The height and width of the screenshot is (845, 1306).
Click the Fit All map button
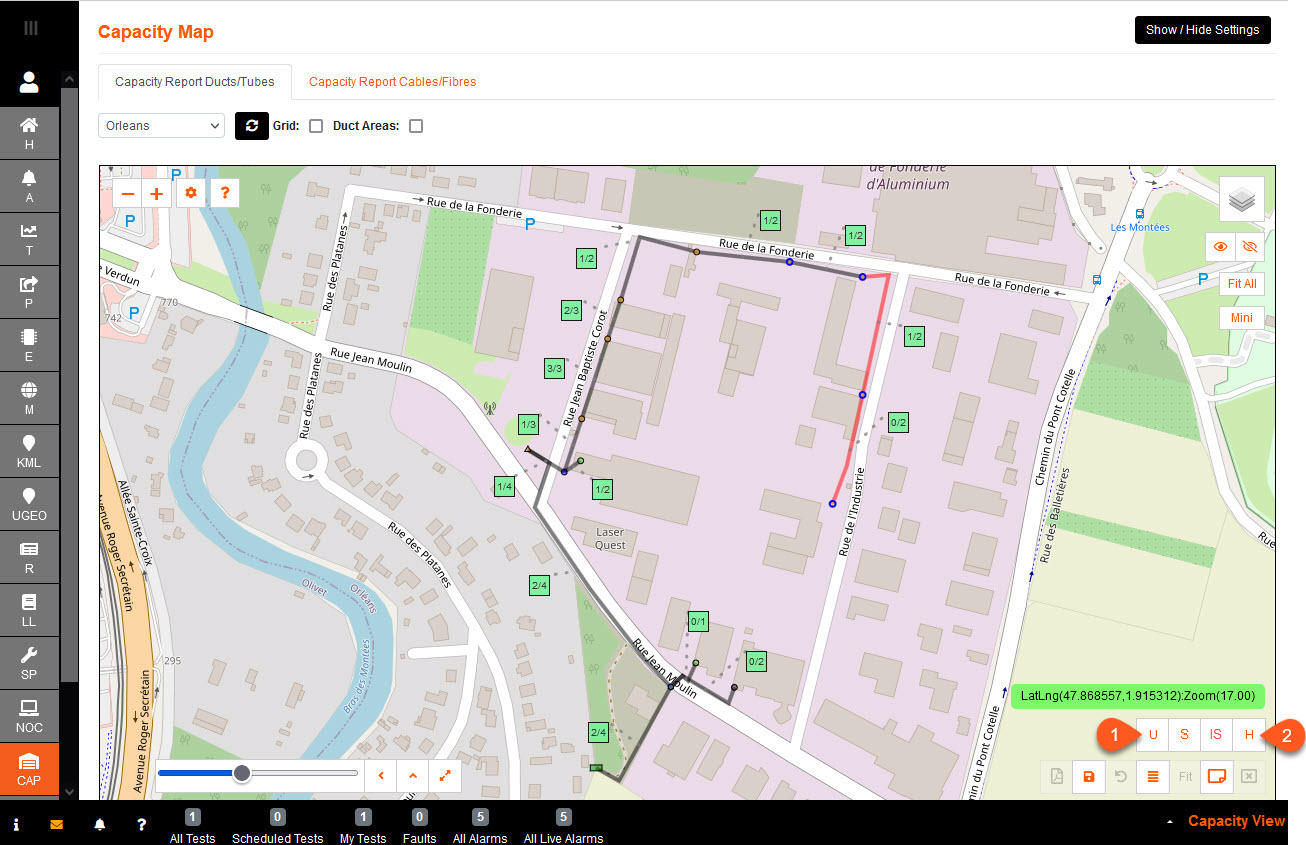[x=1241, y=284]
